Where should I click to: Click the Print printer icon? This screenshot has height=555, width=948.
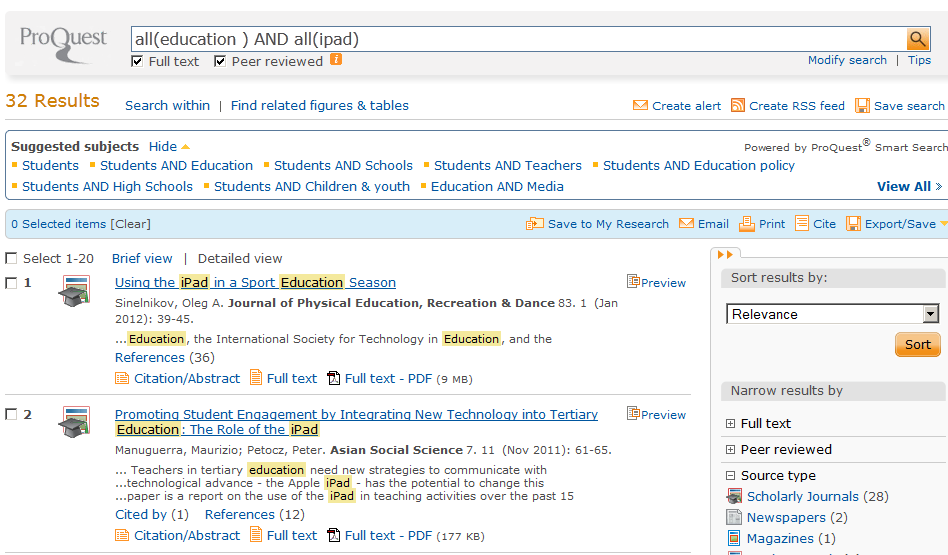tap(747, 224)
